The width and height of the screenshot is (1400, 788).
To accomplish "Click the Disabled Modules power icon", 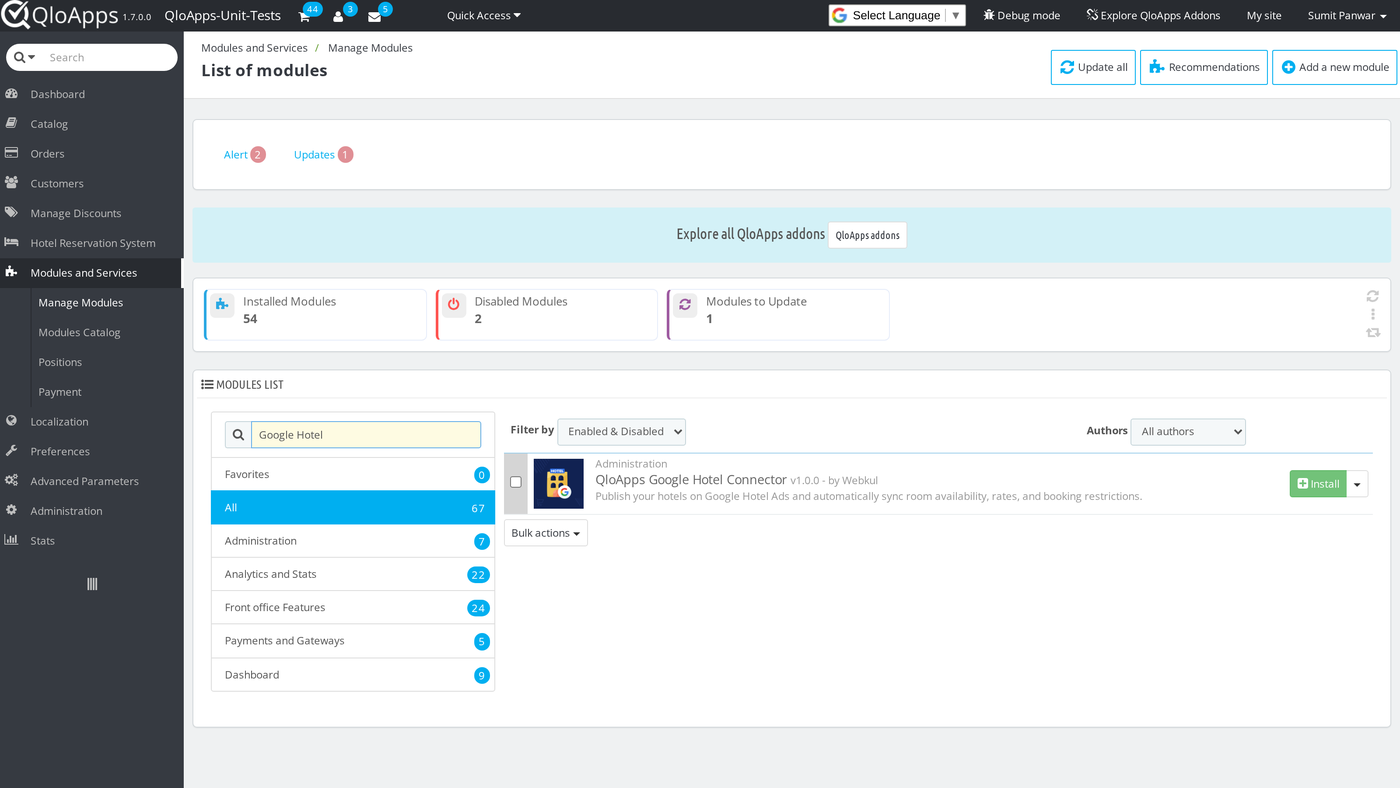I will click(x=454, y=304).
